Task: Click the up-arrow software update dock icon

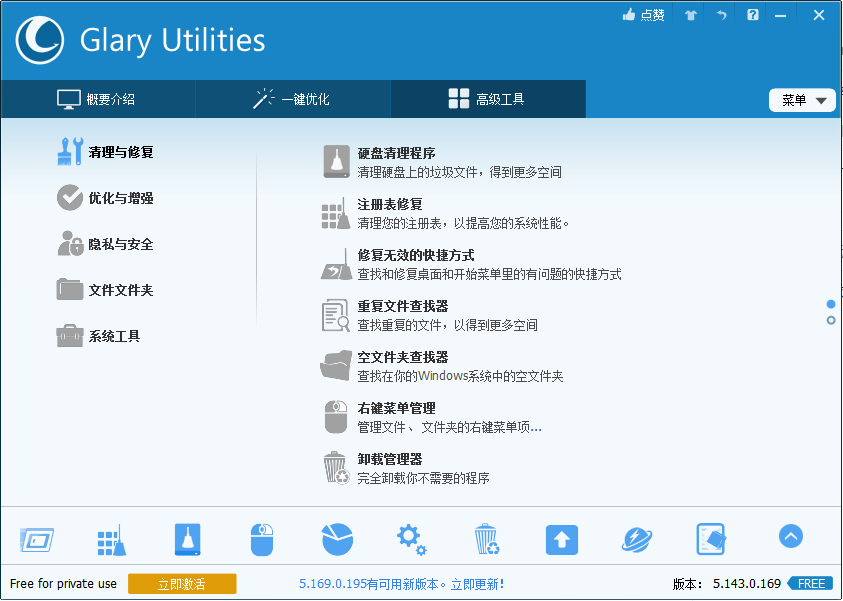Action: (562, 540)
